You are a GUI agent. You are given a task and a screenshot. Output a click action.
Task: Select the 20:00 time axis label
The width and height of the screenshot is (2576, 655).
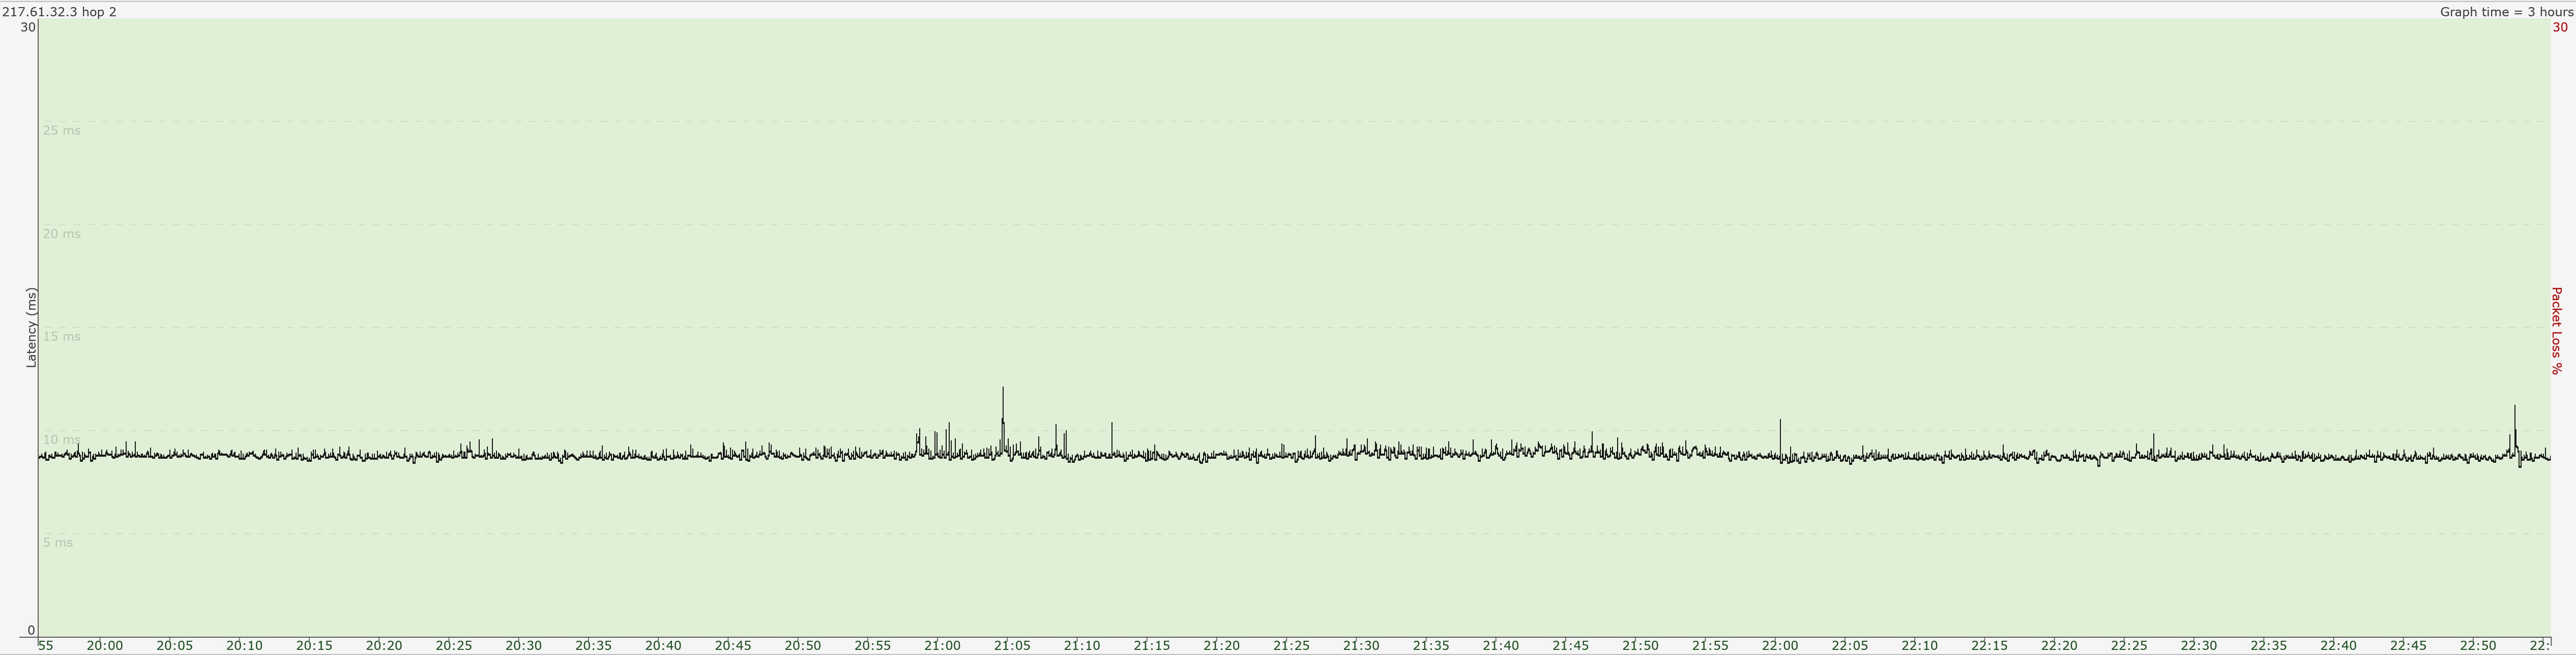point(105,646)
